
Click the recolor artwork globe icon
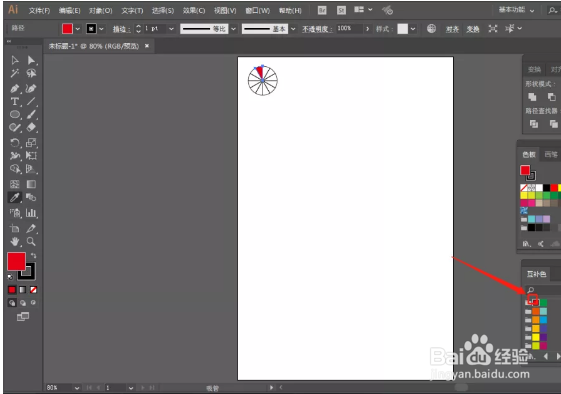pos(431,29)
